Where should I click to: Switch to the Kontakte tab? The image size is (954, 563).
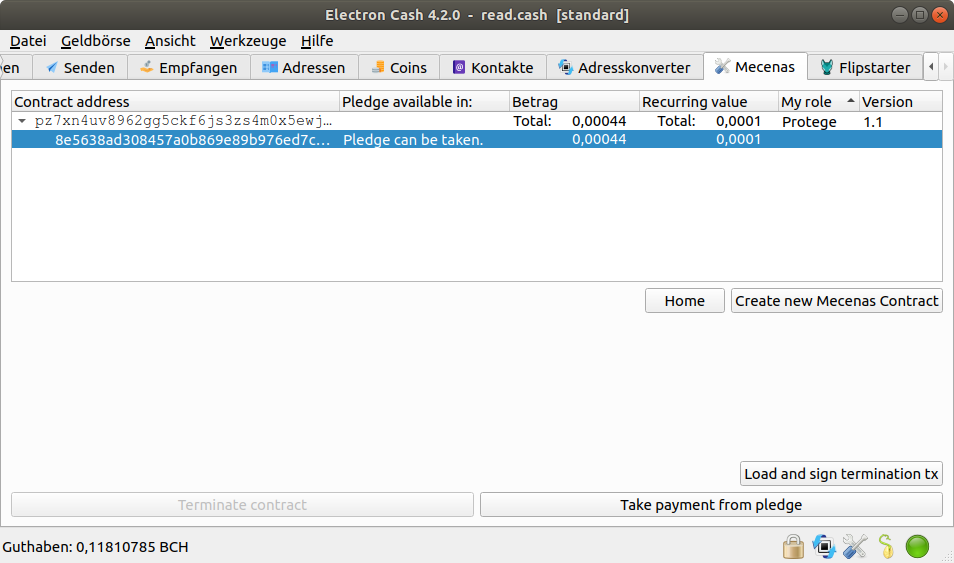493,68
